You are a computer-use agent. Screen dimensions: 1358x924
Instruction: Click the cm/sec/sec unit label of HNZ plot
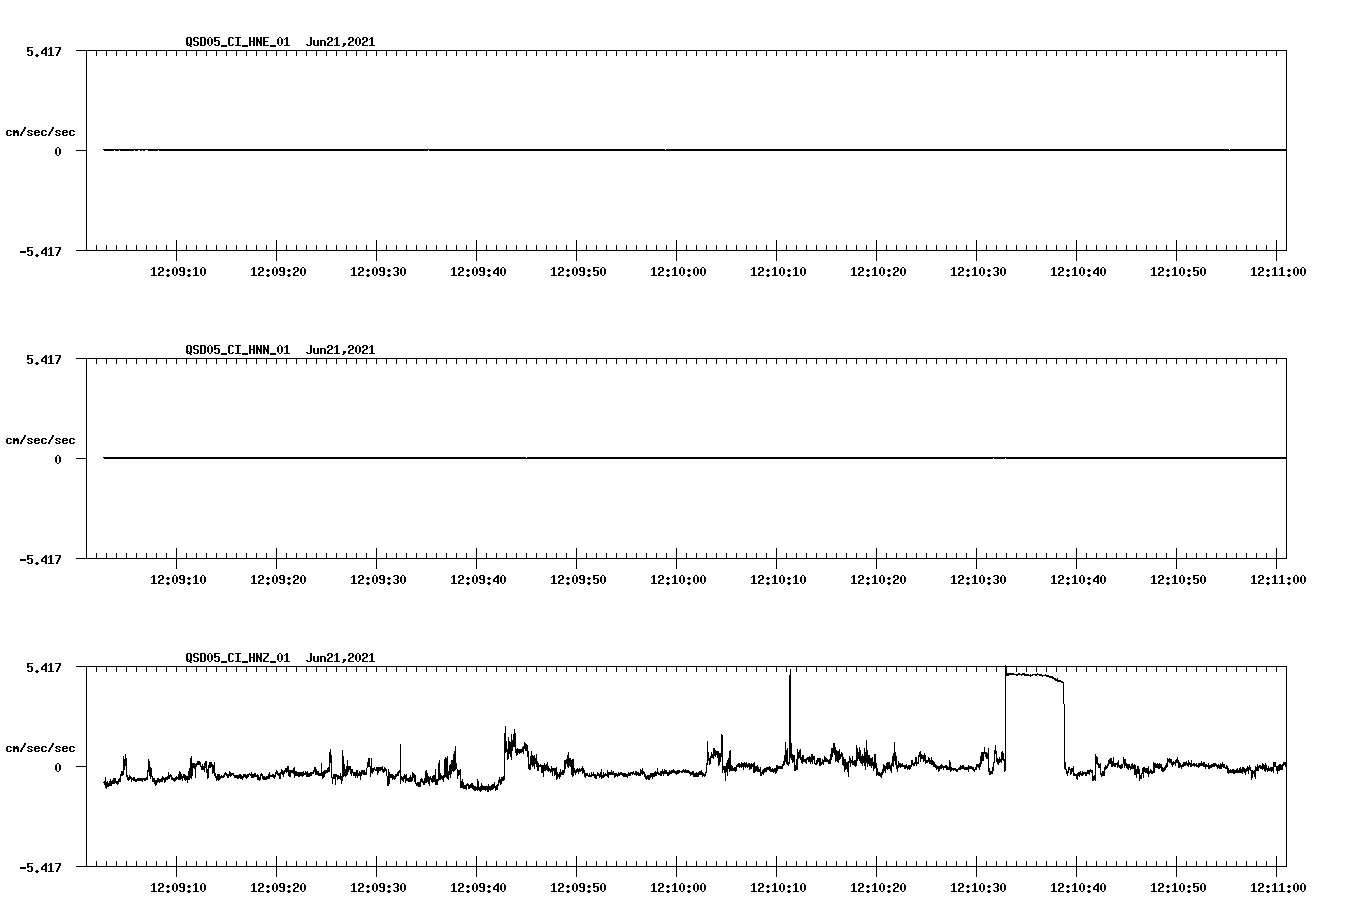pyautogui.click(x=40, y=748)
